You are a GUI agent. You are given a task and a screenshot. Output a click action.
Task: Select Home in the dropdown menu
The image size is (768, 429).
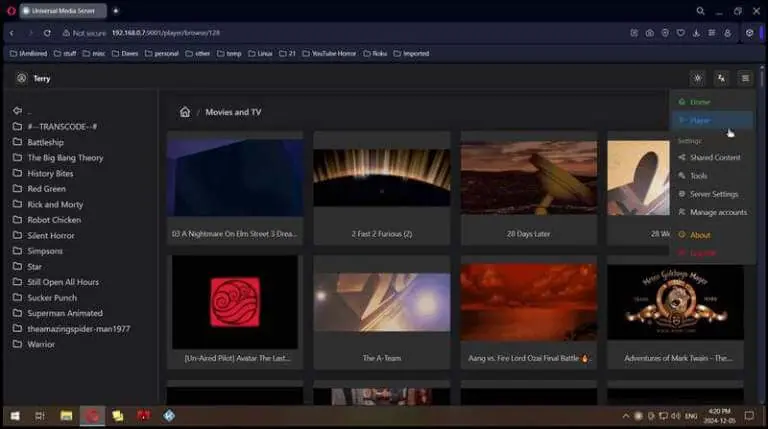713,102
